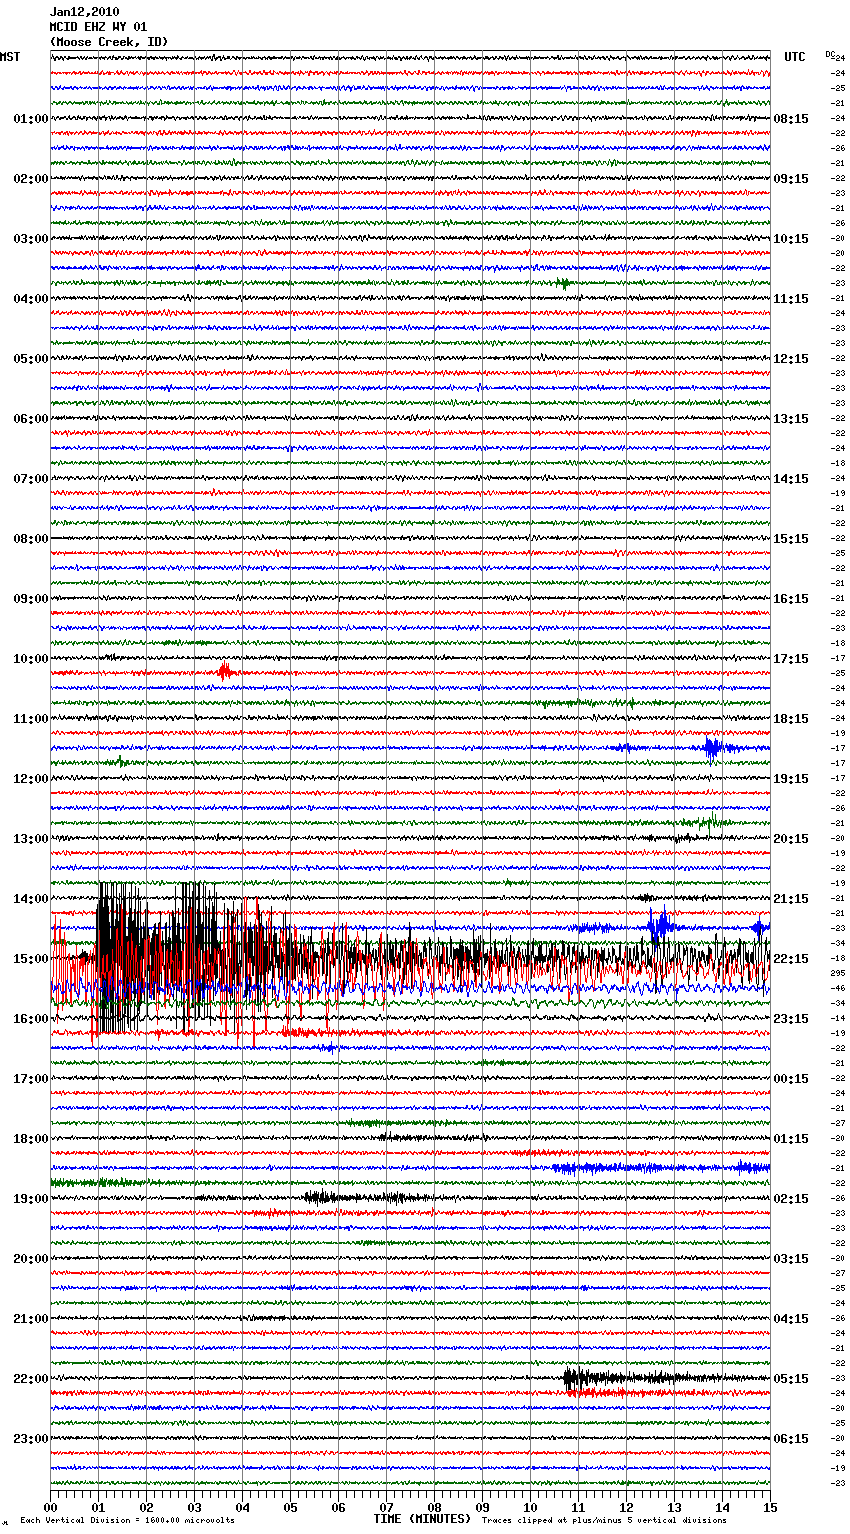This screenshot has width=850, height=1534.
Task: Select the 10:15 UTC time label
Action: pos(791,239)
